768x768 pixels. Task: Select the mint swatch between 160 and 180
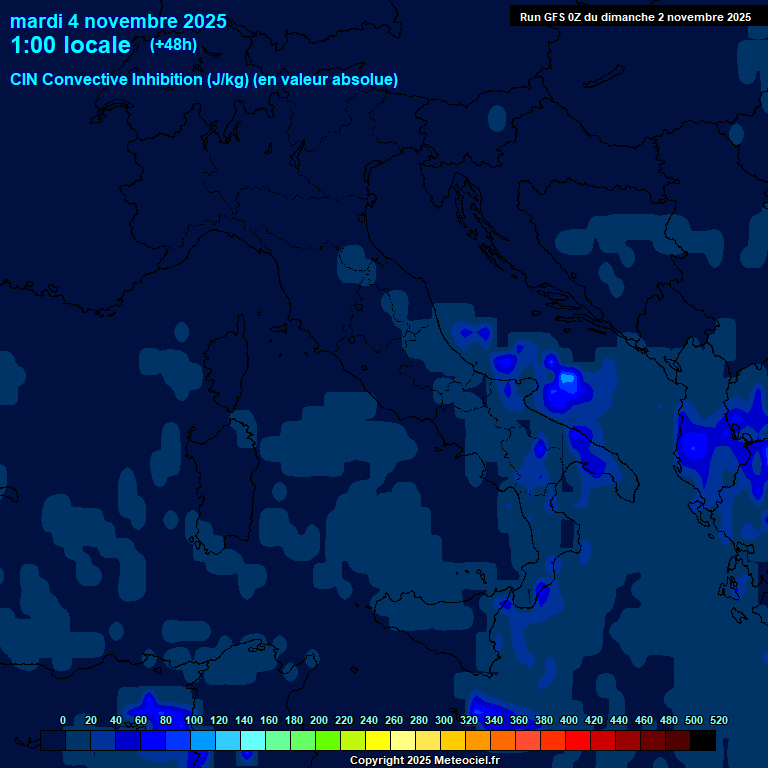278,741
